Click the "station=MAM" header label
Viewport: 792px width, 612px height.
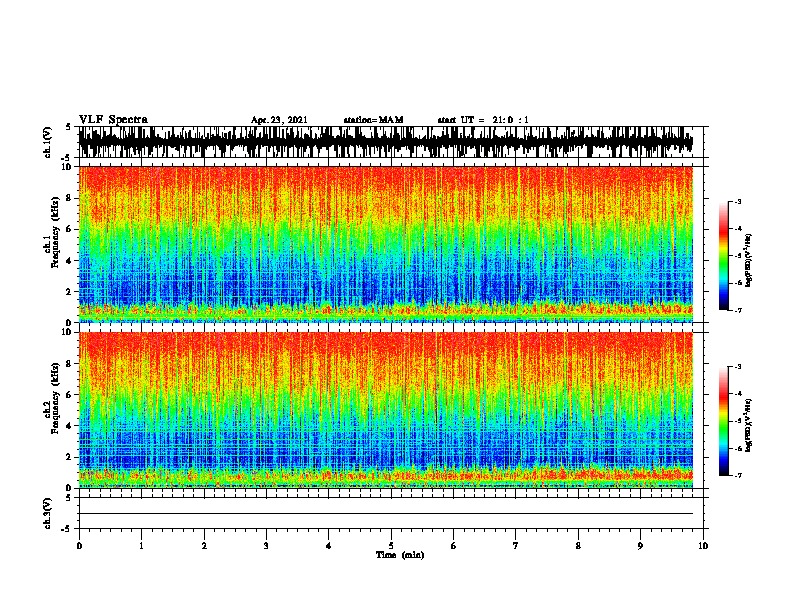(x=373, y=120)
